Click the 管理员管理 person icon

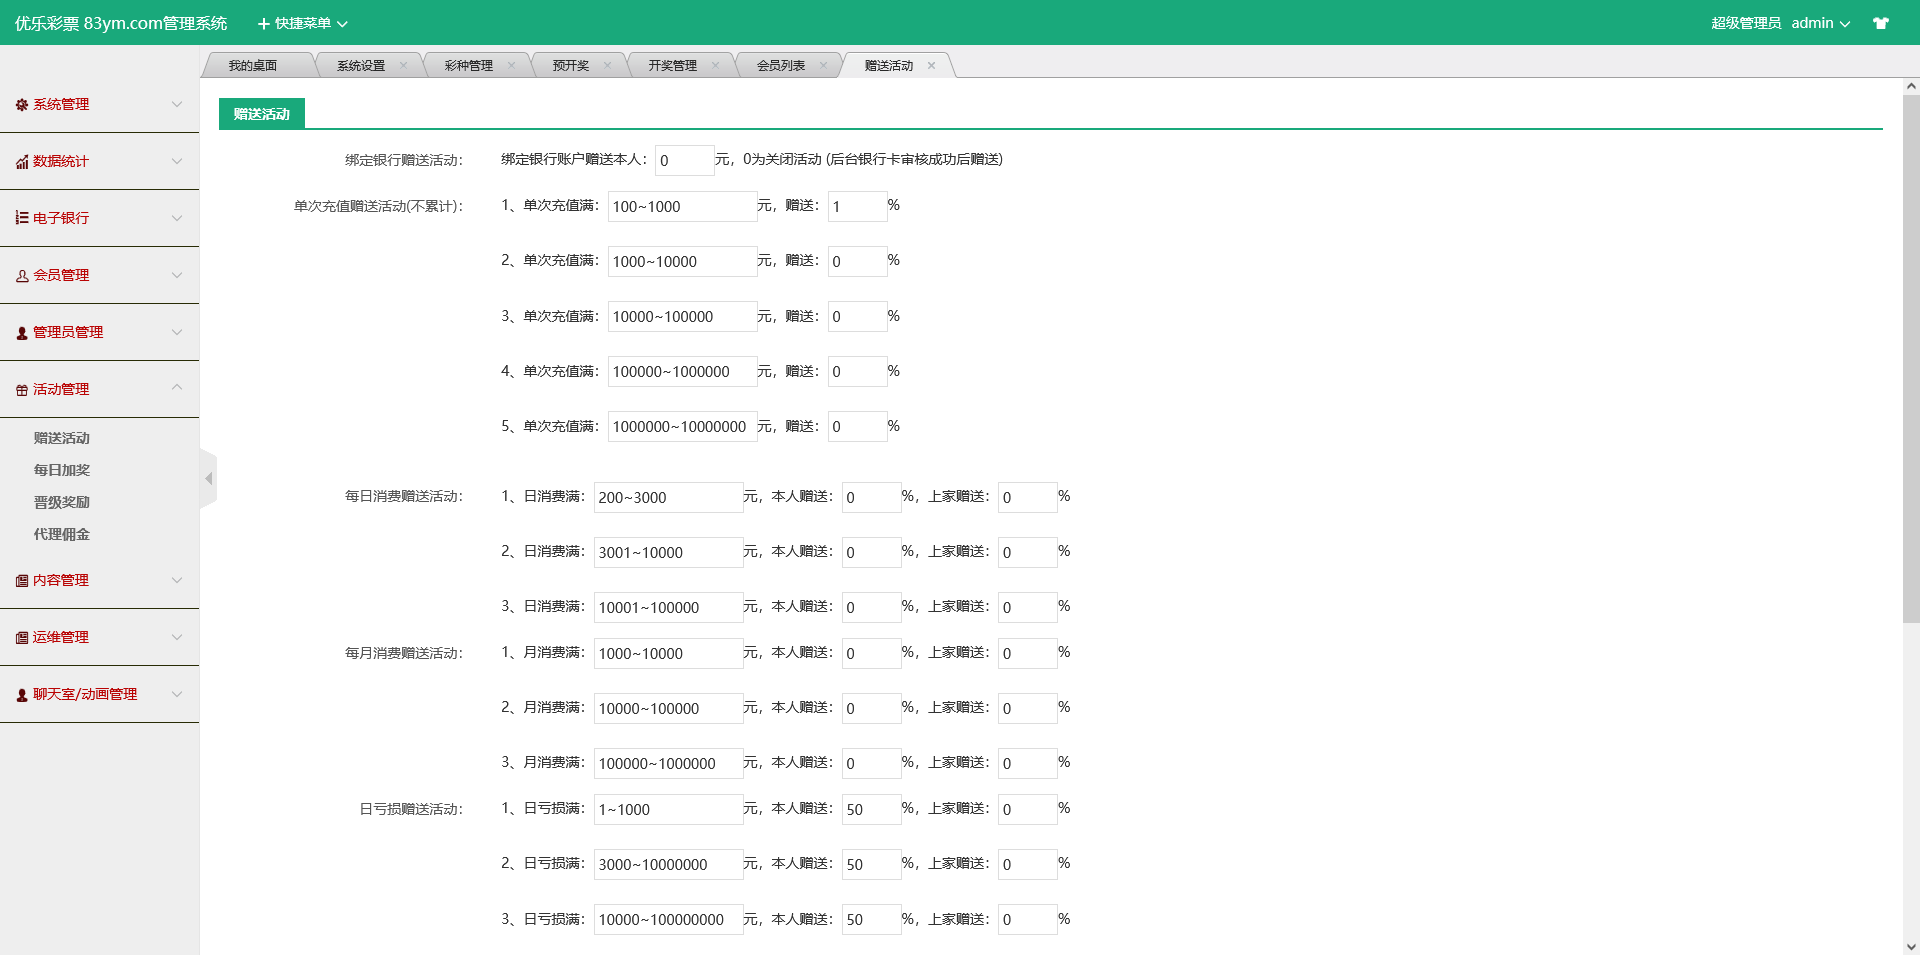[22, 333]
